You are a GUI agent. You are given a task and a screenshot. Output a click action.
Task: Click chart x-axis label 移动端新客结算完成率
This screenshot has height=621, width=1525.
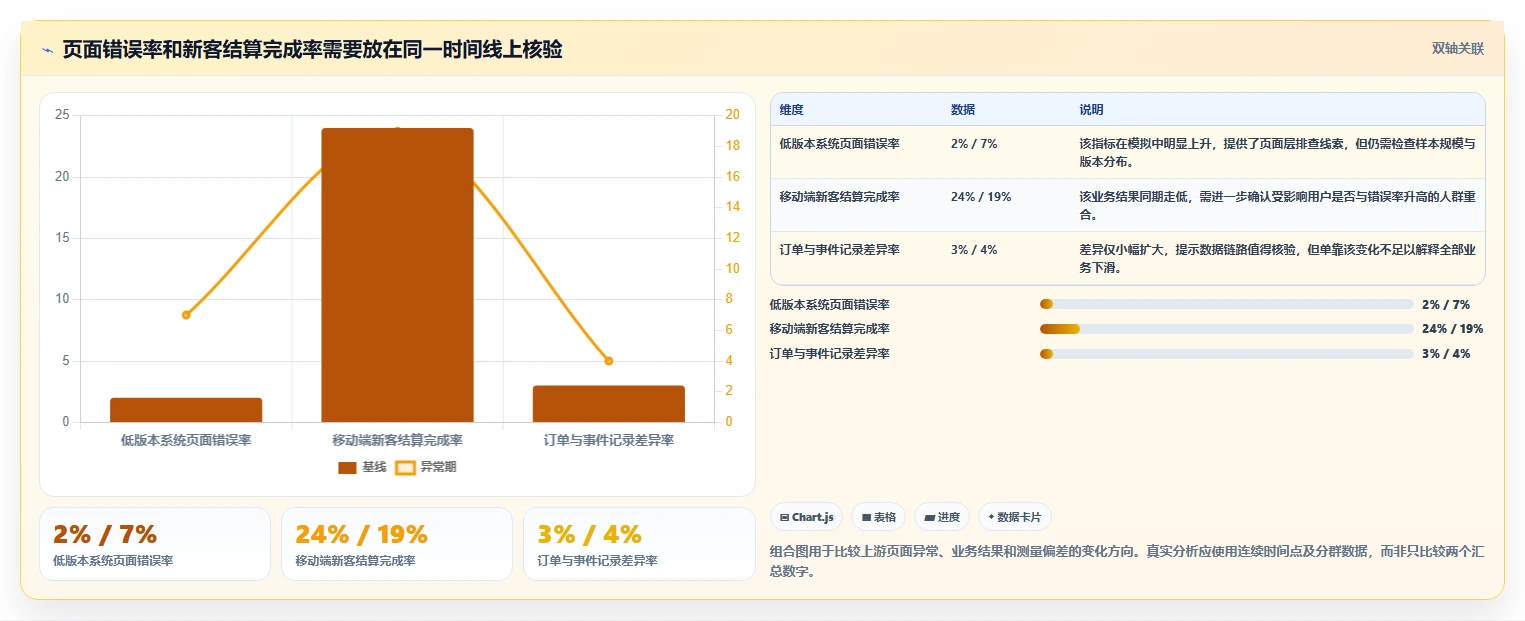(397, 440)
